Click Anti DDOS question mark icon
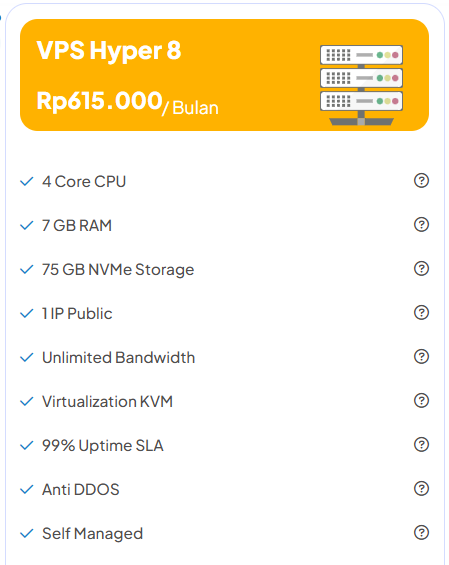Screen dimensions: 449x565 click(421, 488)
